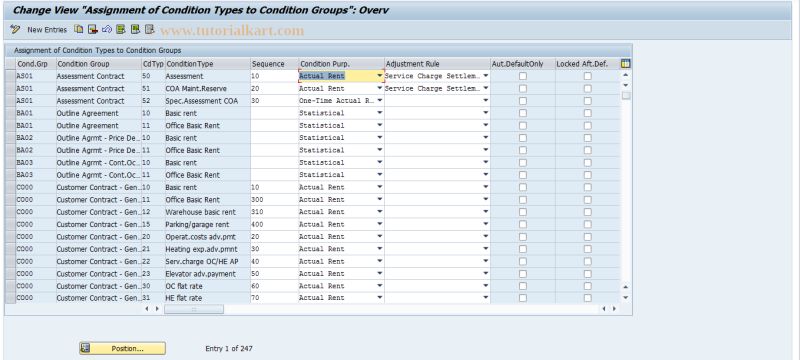Screen dimensions: 800x360
Task: Click the Adjustment Rule column header
Action: tap(437, 64)
